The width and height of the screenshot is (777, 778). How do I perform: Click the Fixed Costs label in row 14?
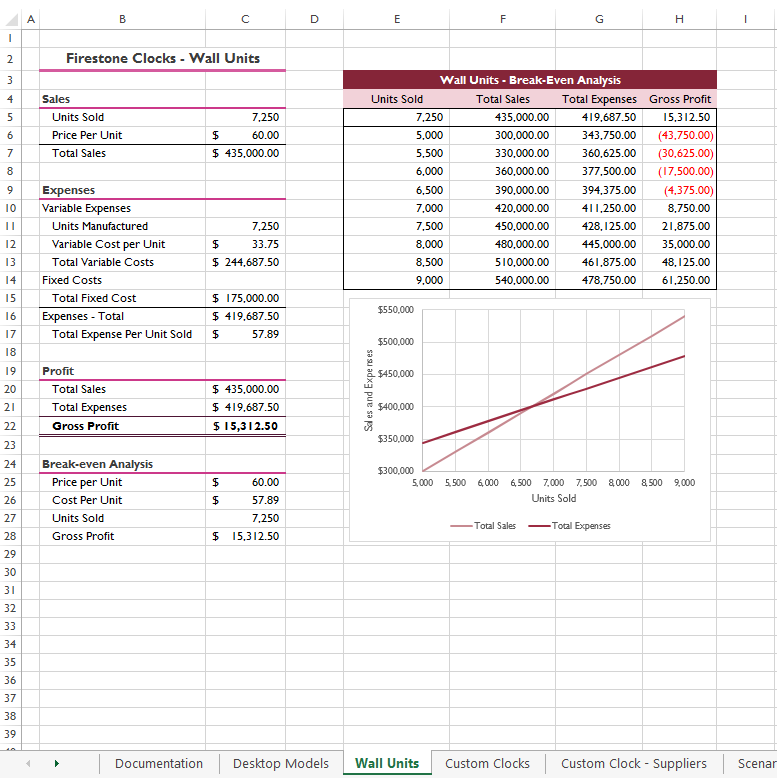[72, 280]
